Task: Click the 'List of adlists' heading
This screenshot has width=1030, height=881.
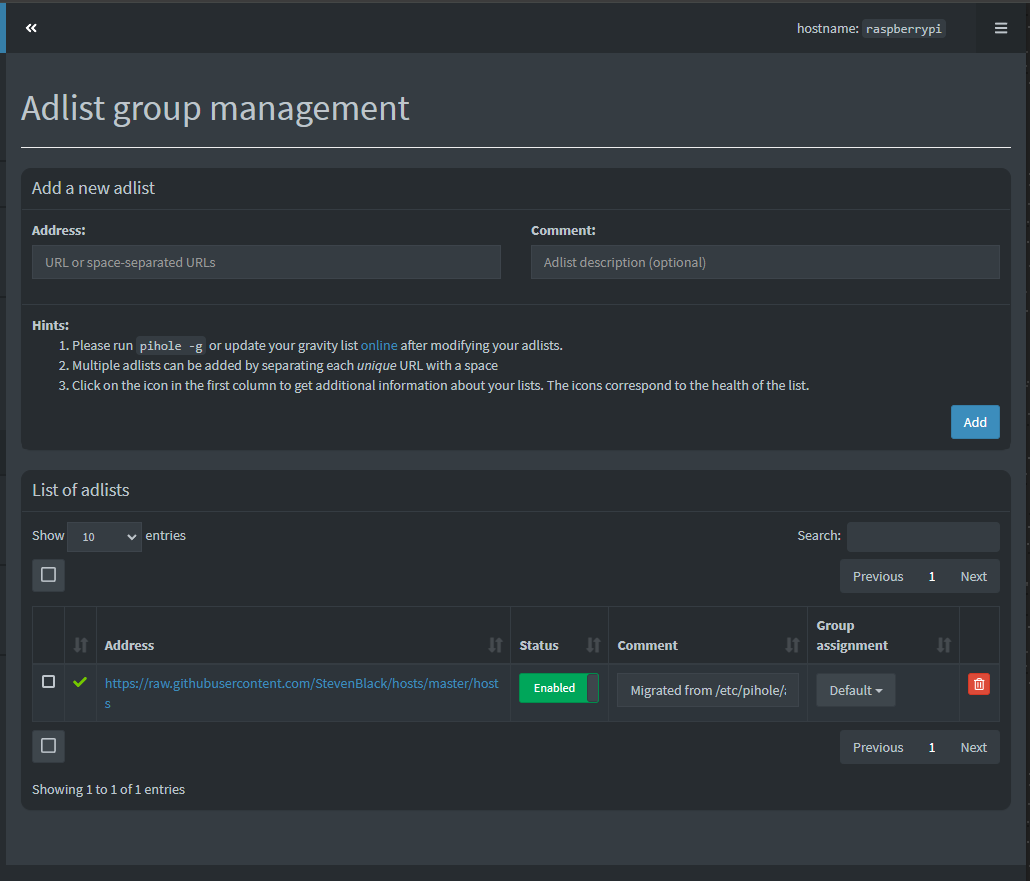Action: [81, 490]
